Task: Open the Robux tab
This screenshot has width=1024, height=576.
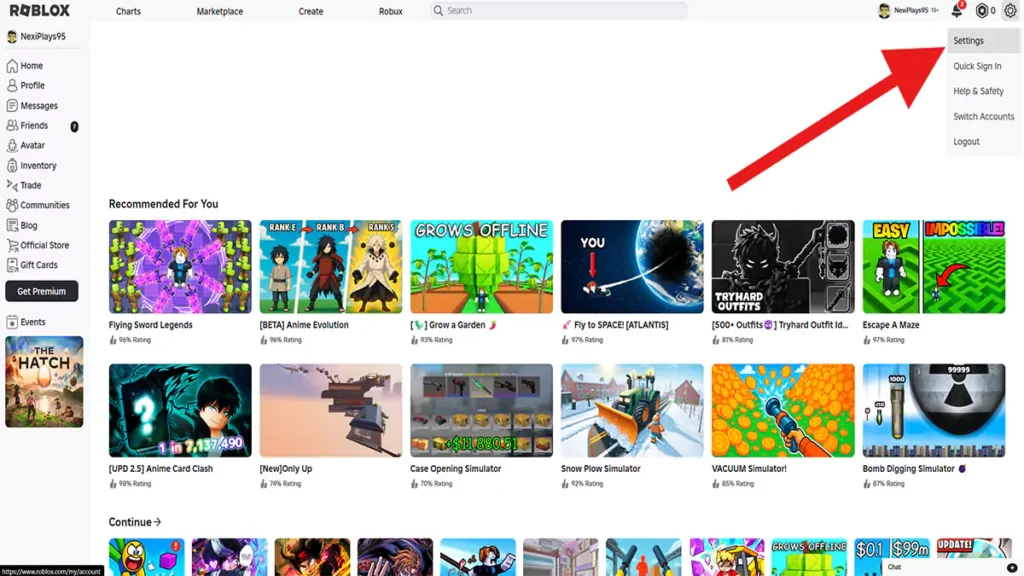Action: (x=391, y=11)
